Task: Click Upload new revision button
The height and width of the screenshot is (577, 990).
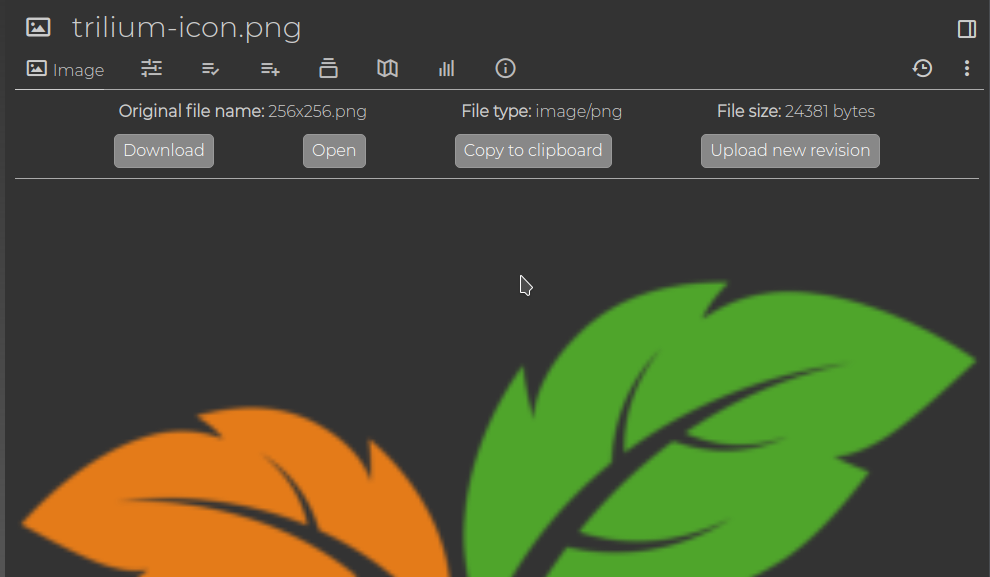Action: coord(790,151)
